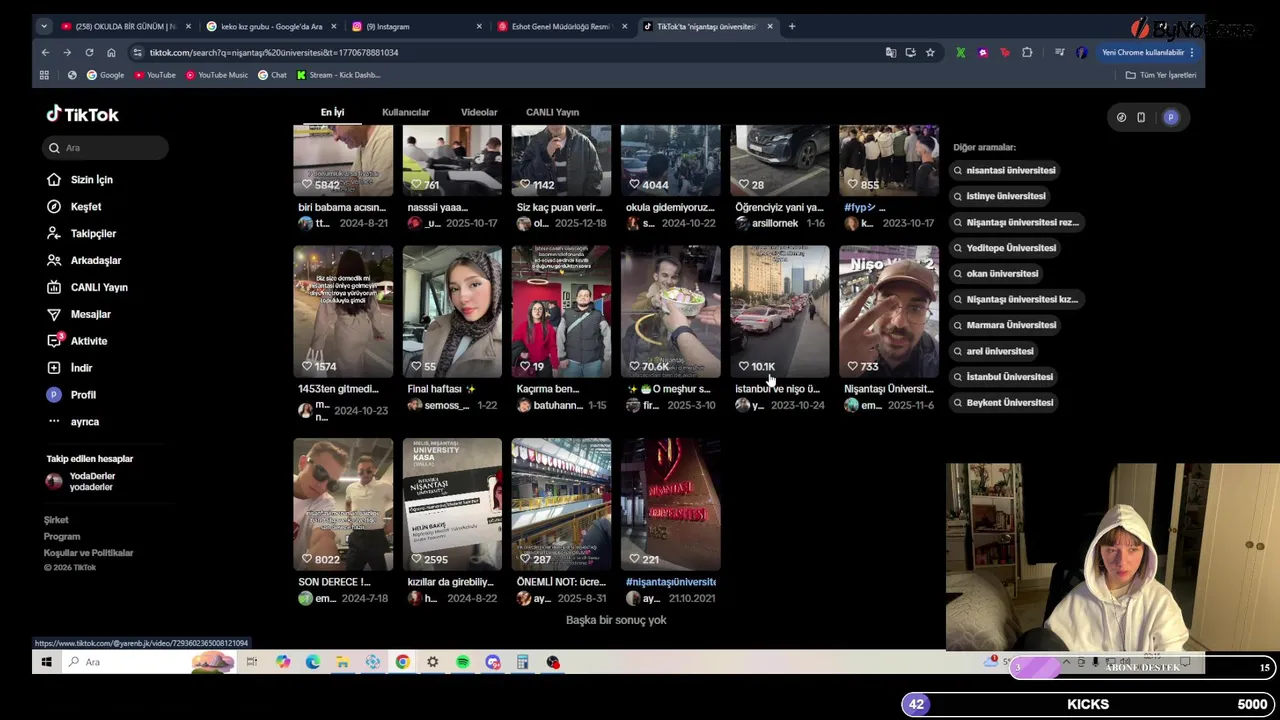
Task: Click Şirket footer link
Action: [56, 520]
